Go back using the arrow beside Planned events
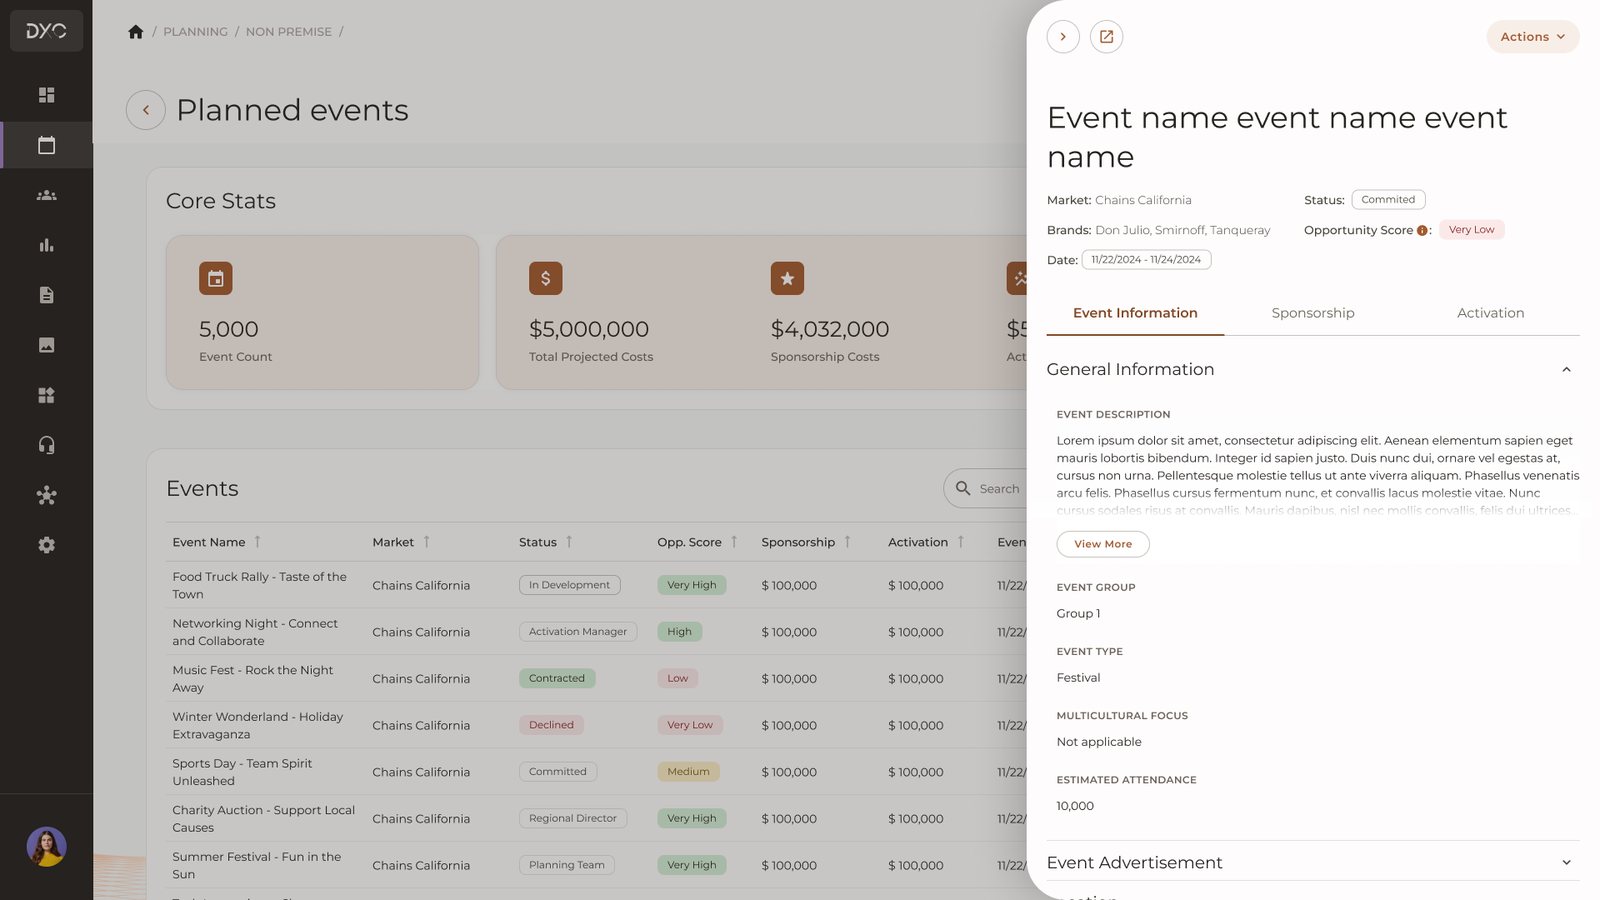The image size is (1600, 900). pyautogui.click(x=146, y=110)
